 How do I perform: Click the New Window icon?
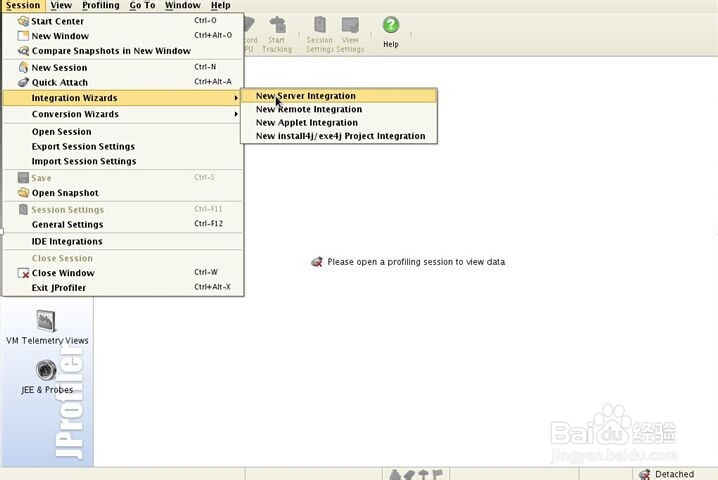pyautogui.click(x=23, y=36)
